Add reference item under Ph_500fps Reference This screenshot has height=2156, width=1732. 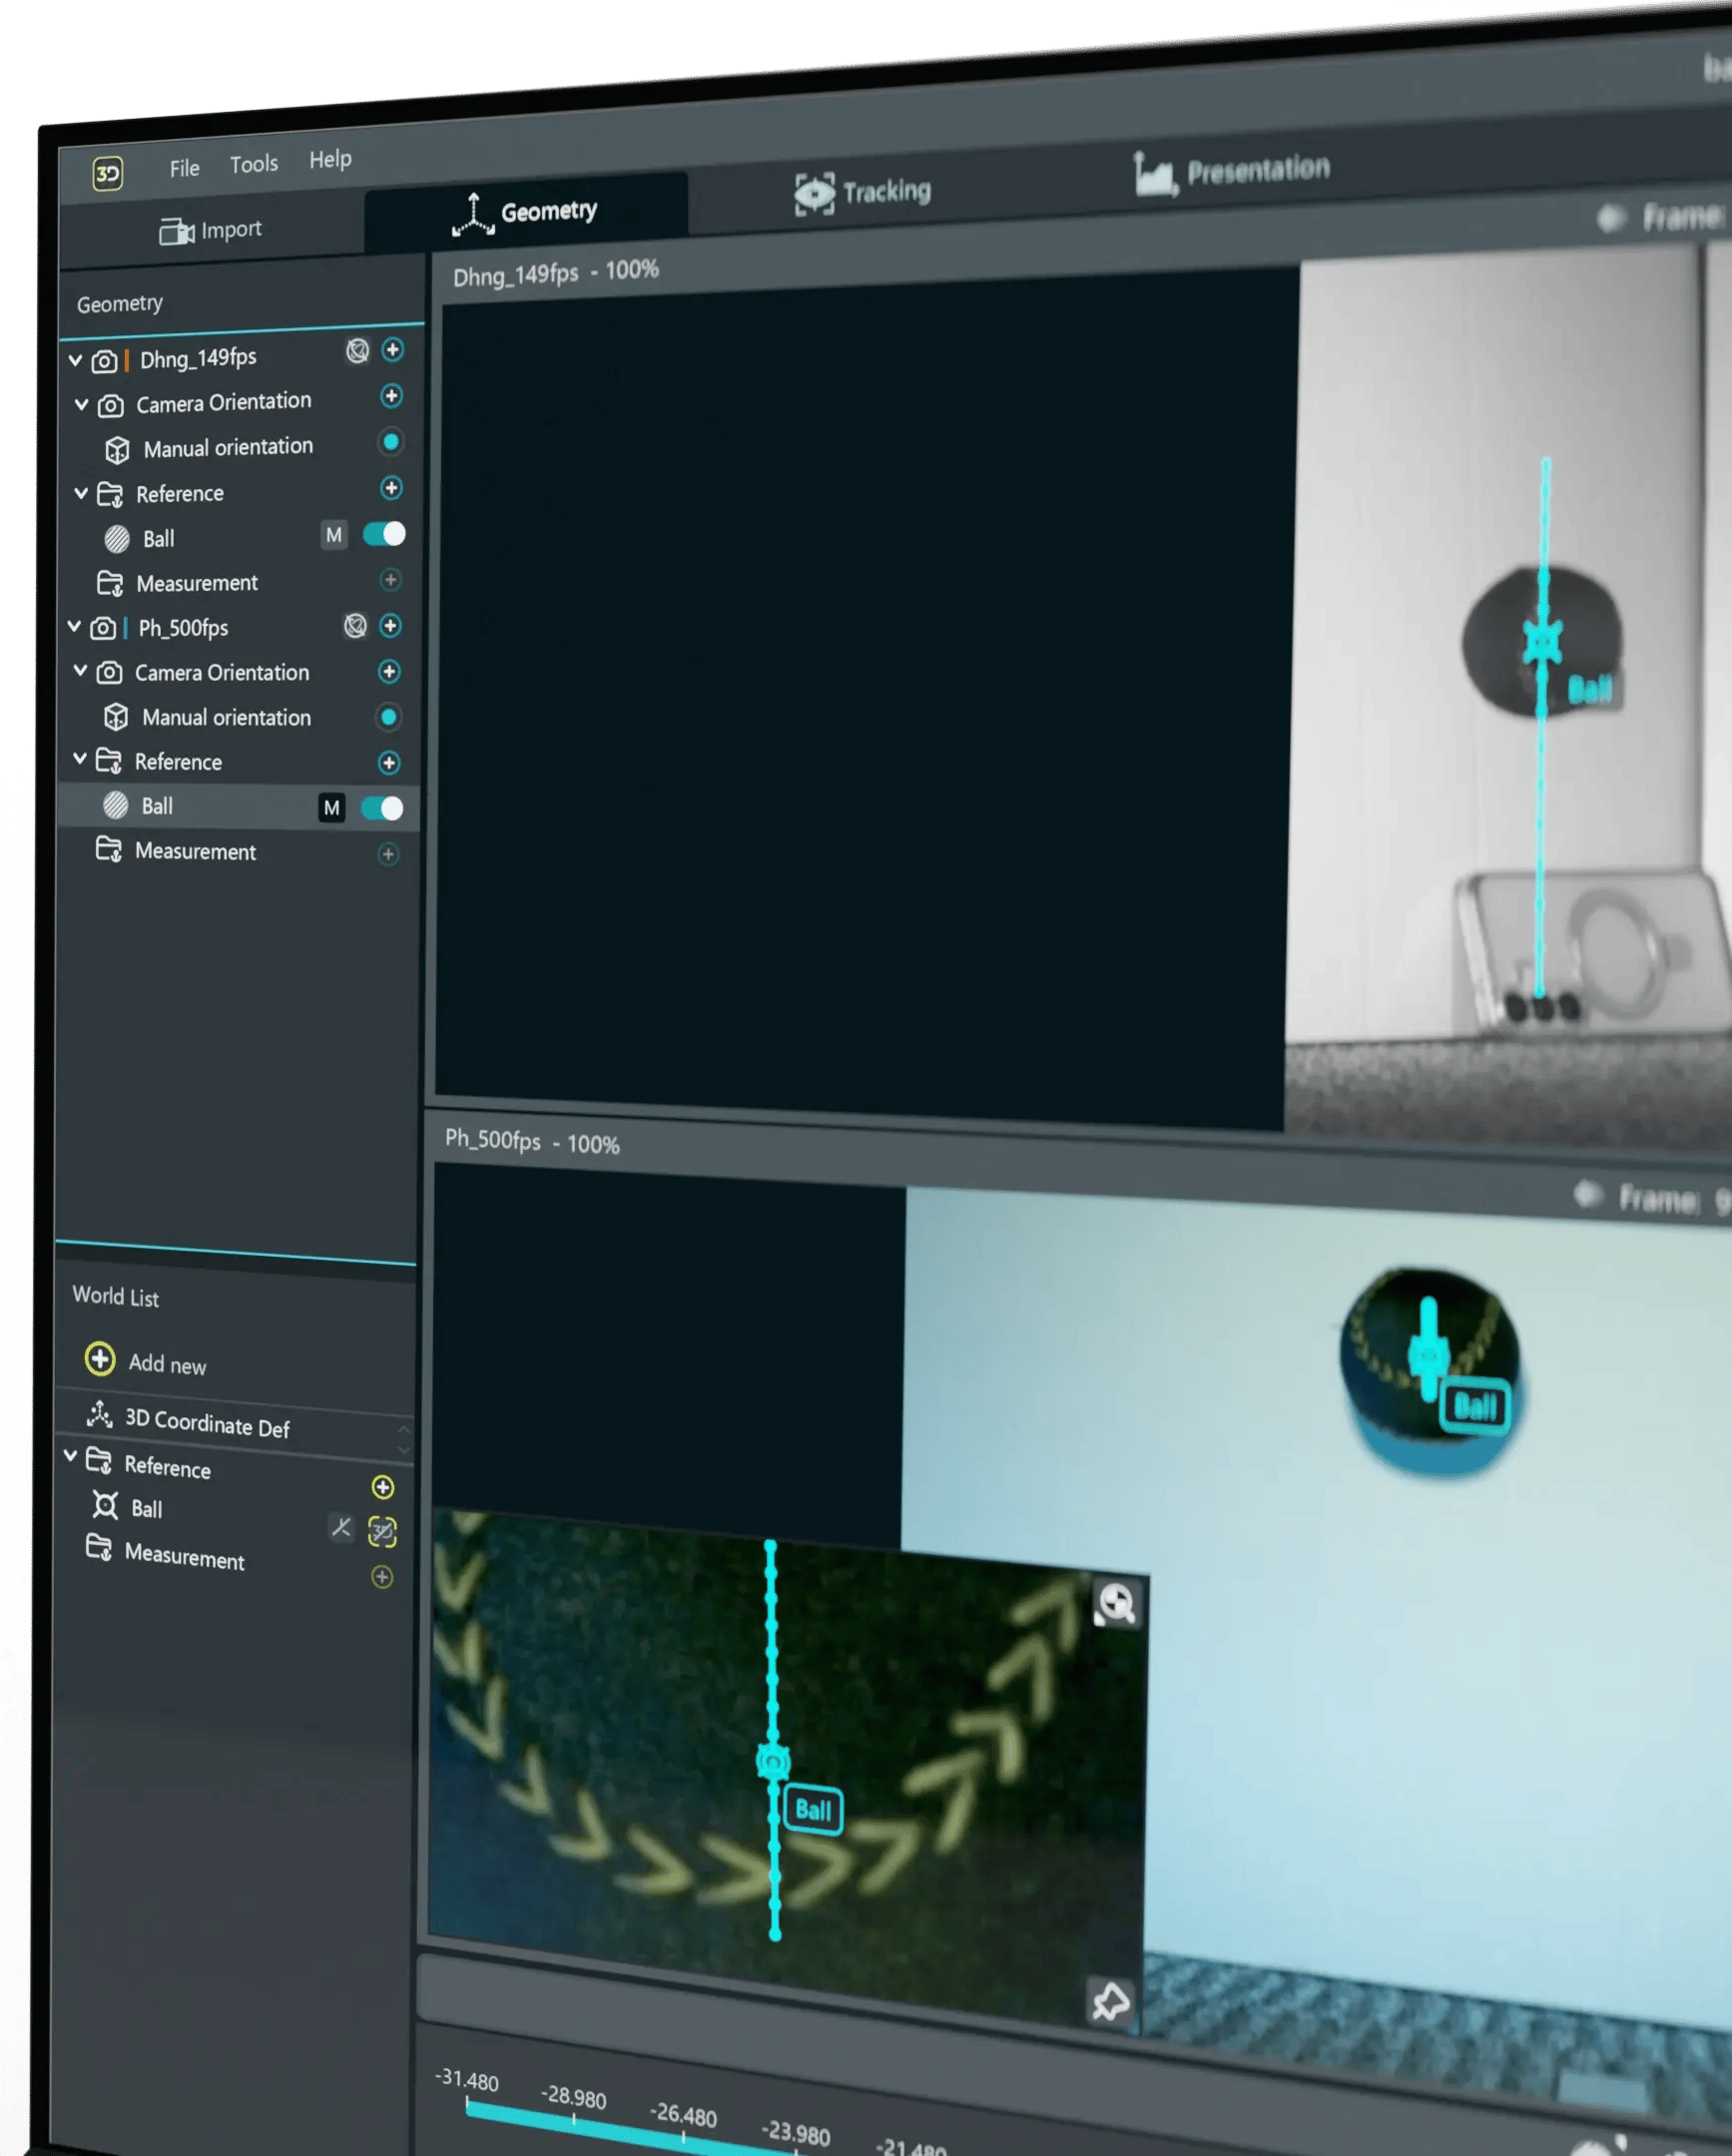(390, 763)
